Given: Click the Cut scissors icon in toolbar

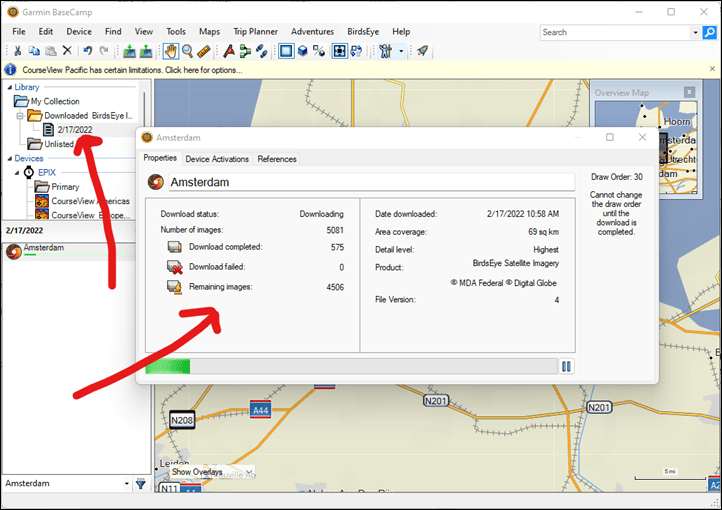Looking at the screenshot, I should point(17,51).
